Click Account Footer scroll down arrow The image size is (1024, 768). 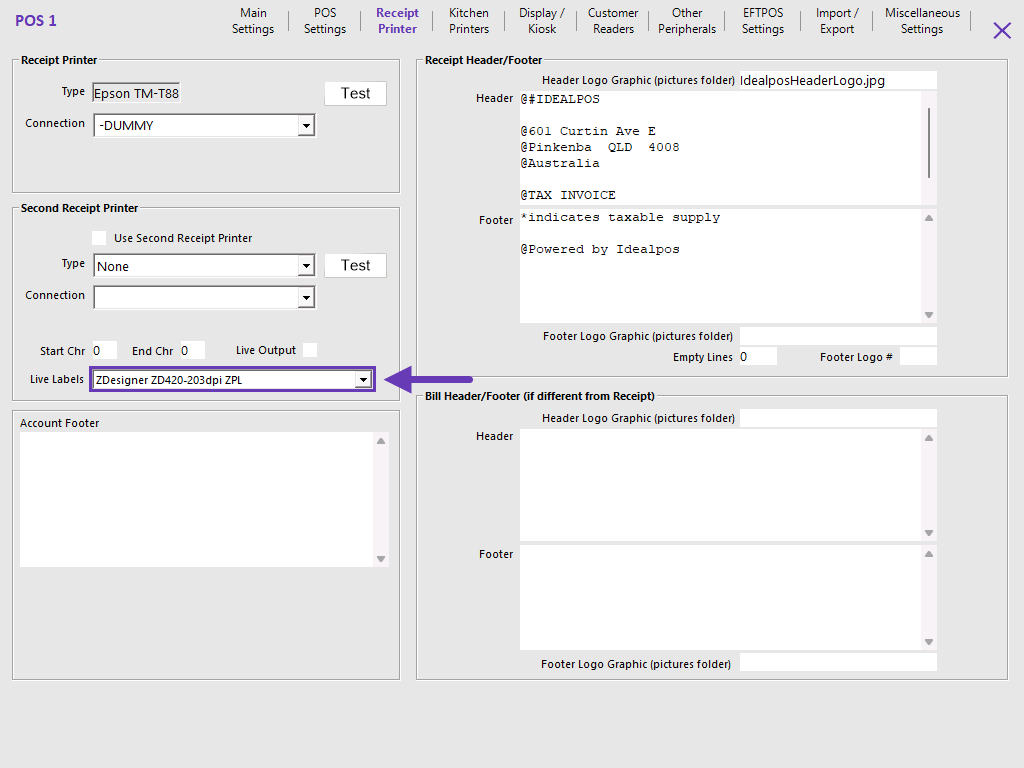tap(381, 559)
